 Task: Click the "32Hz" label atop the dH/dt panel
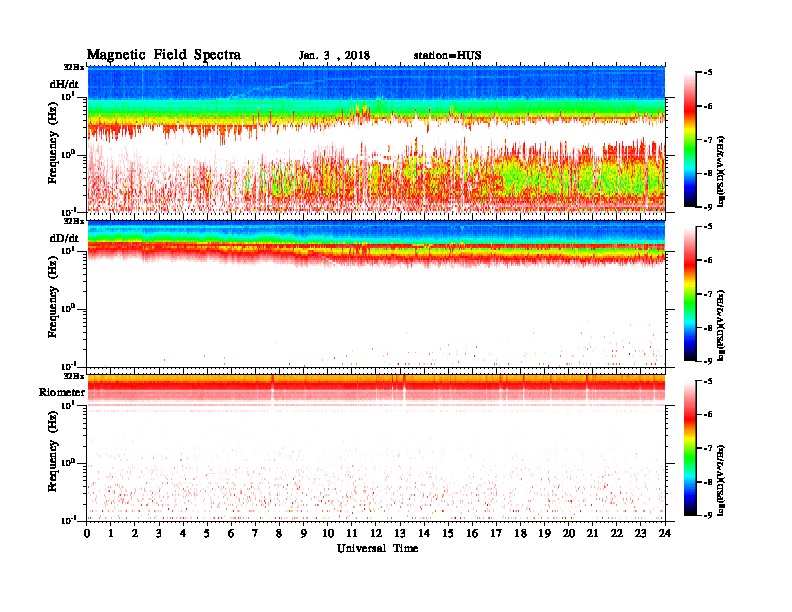(74, 67)
